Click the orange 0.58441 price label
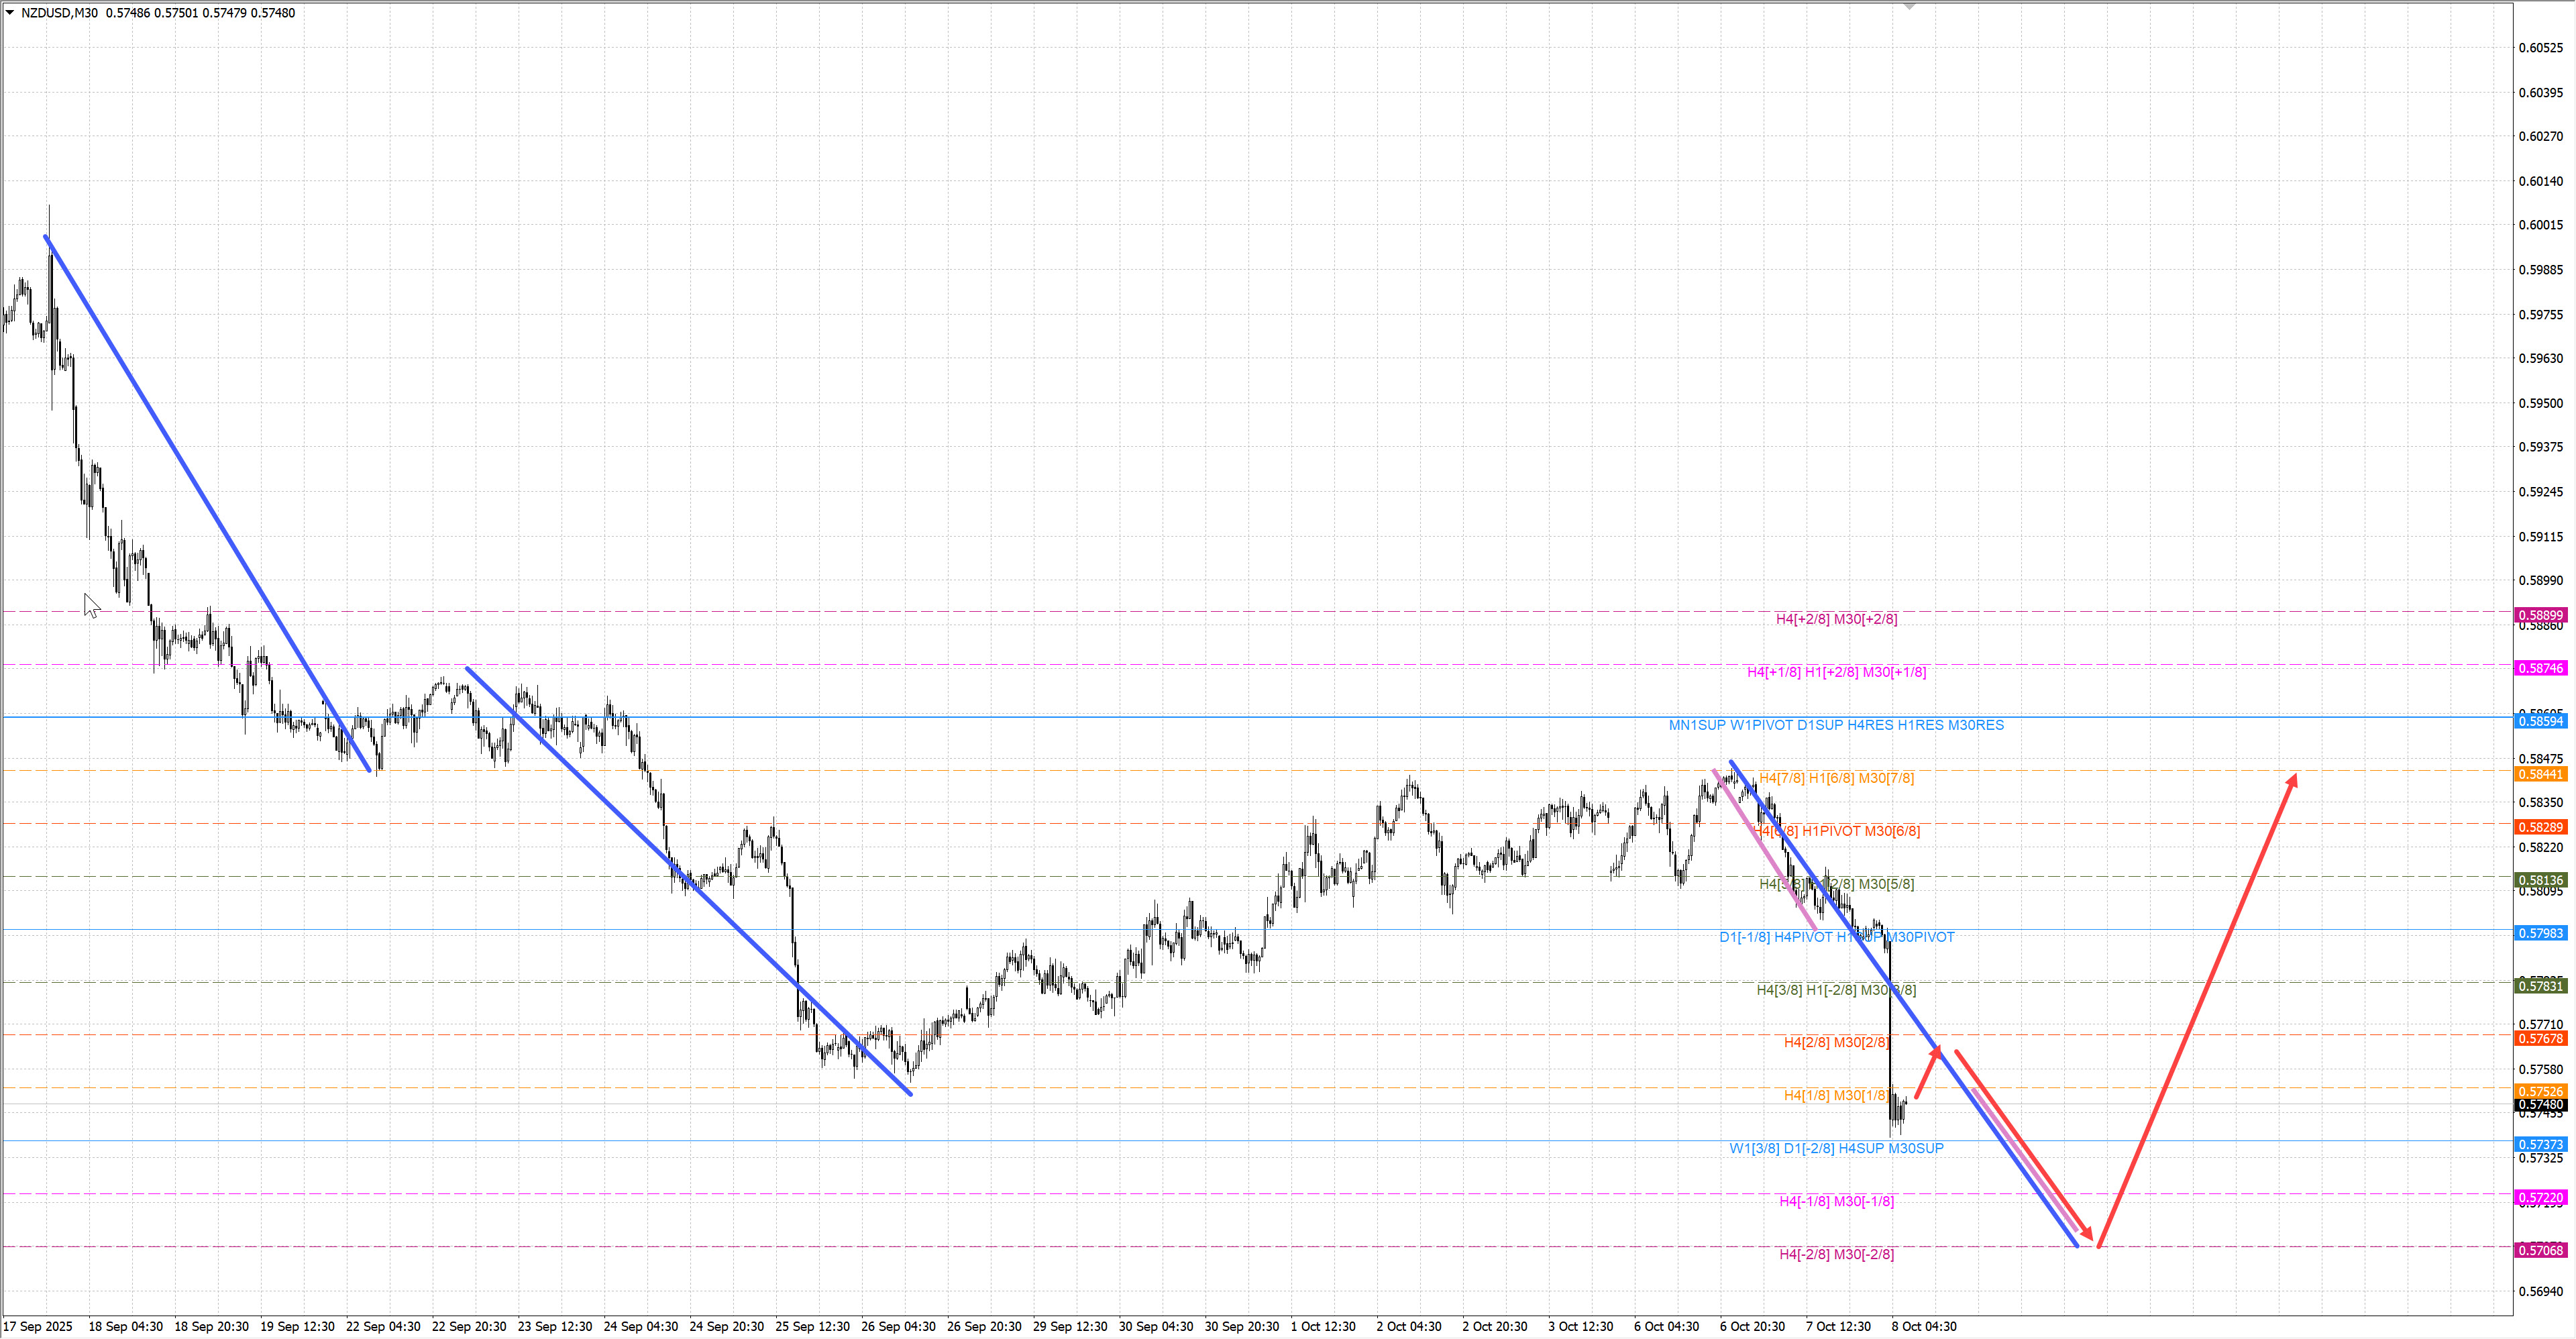Image resolution: width=2576 pixels, height=1339 pixels. (2540, 774)
